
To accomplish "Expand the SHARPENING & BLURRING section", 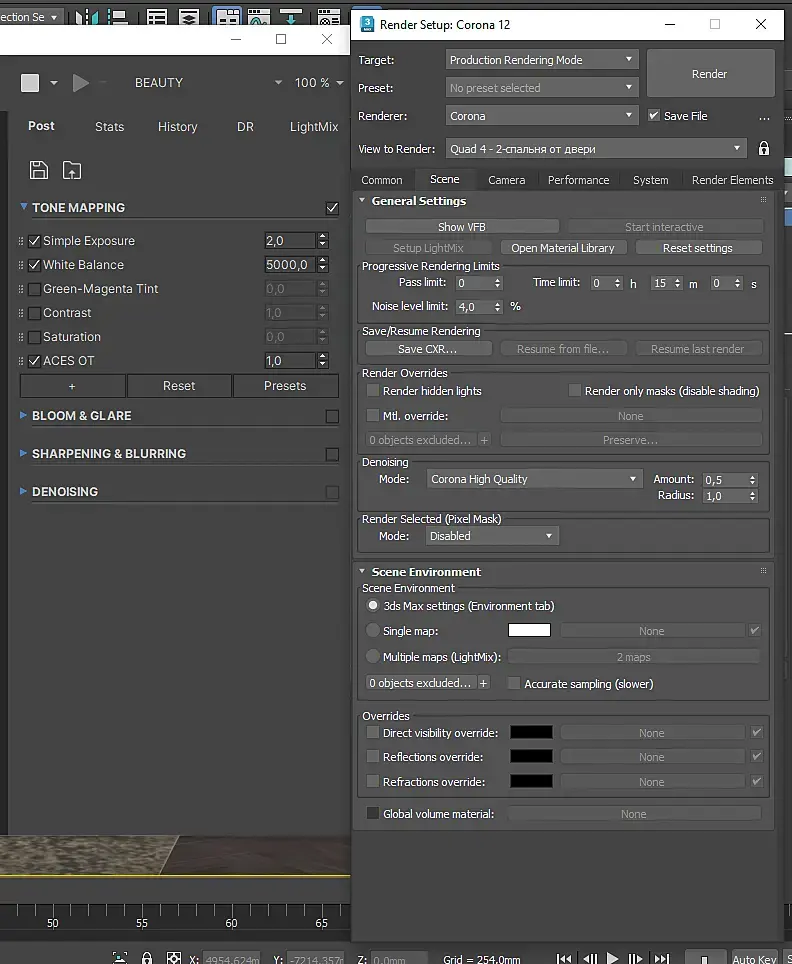I will [23, 453].
